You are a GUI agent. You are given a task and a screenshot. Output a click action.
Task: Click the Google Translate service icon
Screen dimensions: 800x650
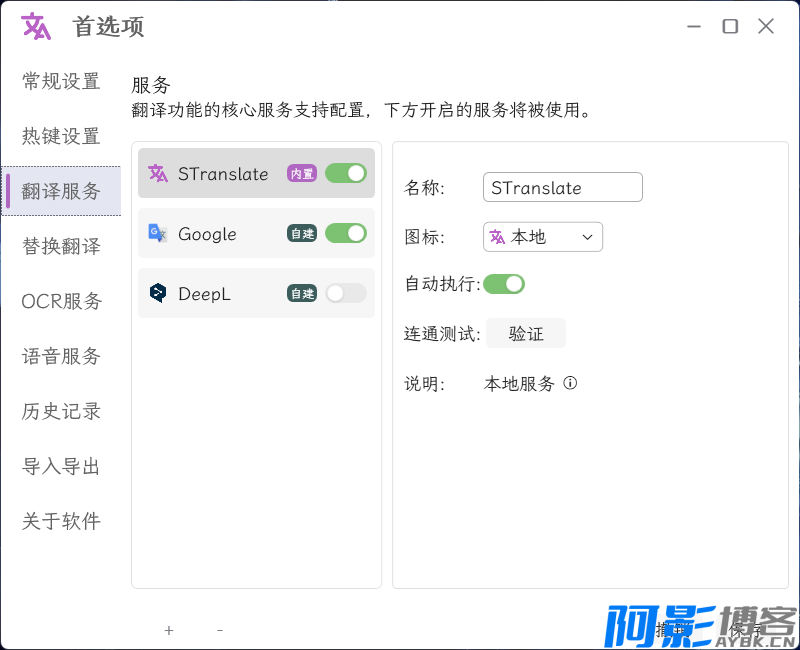[x=158, y=233]
